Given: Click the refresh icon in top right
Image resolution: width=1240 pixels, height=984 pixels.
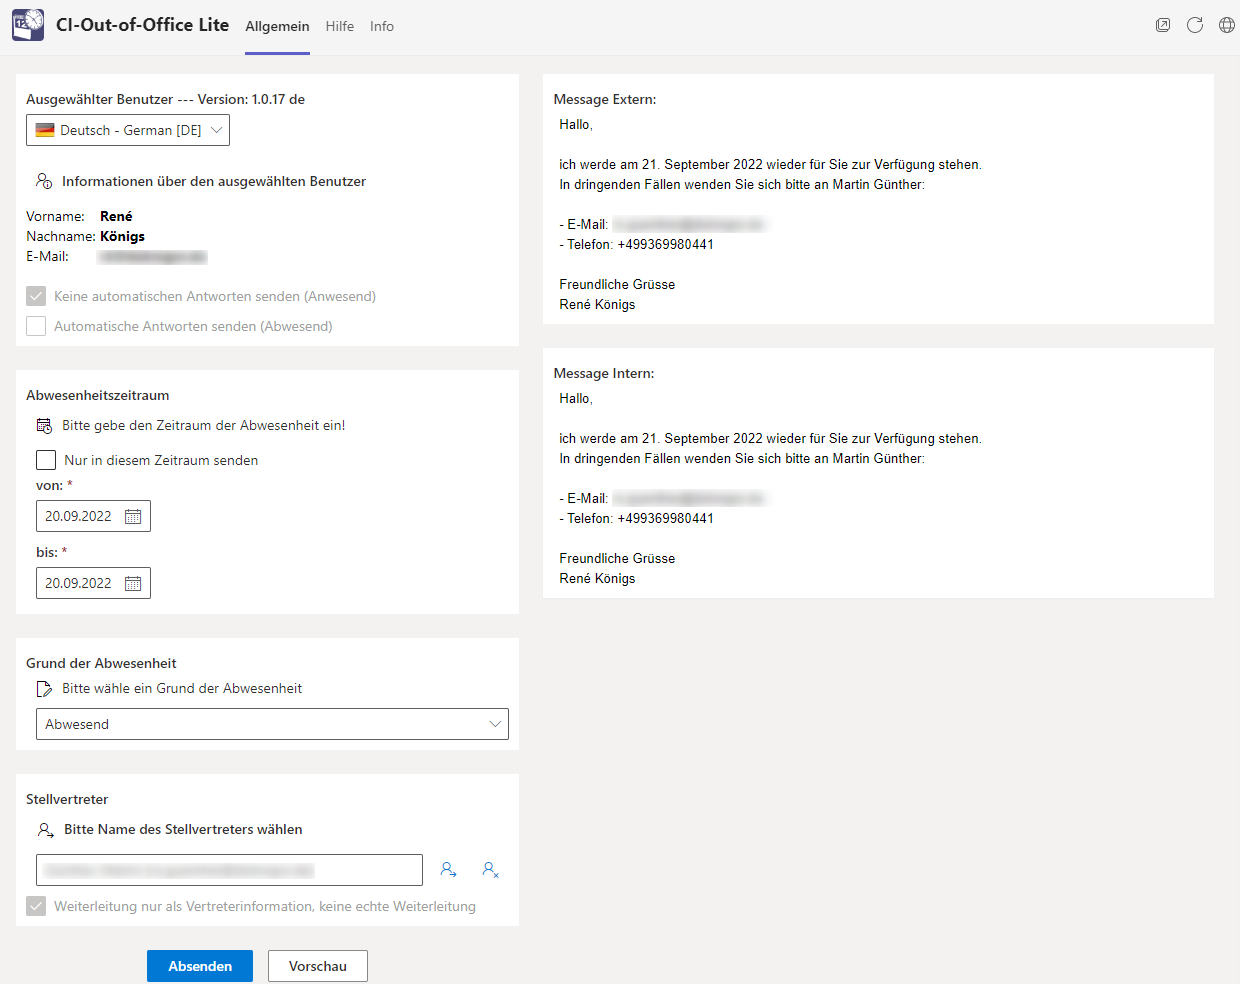Looking at the screenshot, I should tap(1195, 25).
